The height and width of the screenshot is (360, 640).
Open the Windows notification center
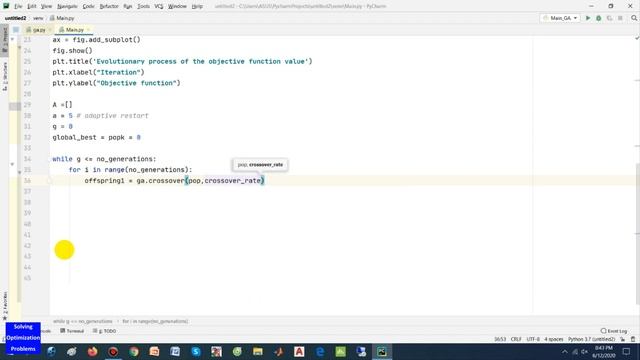click(626, 351)
